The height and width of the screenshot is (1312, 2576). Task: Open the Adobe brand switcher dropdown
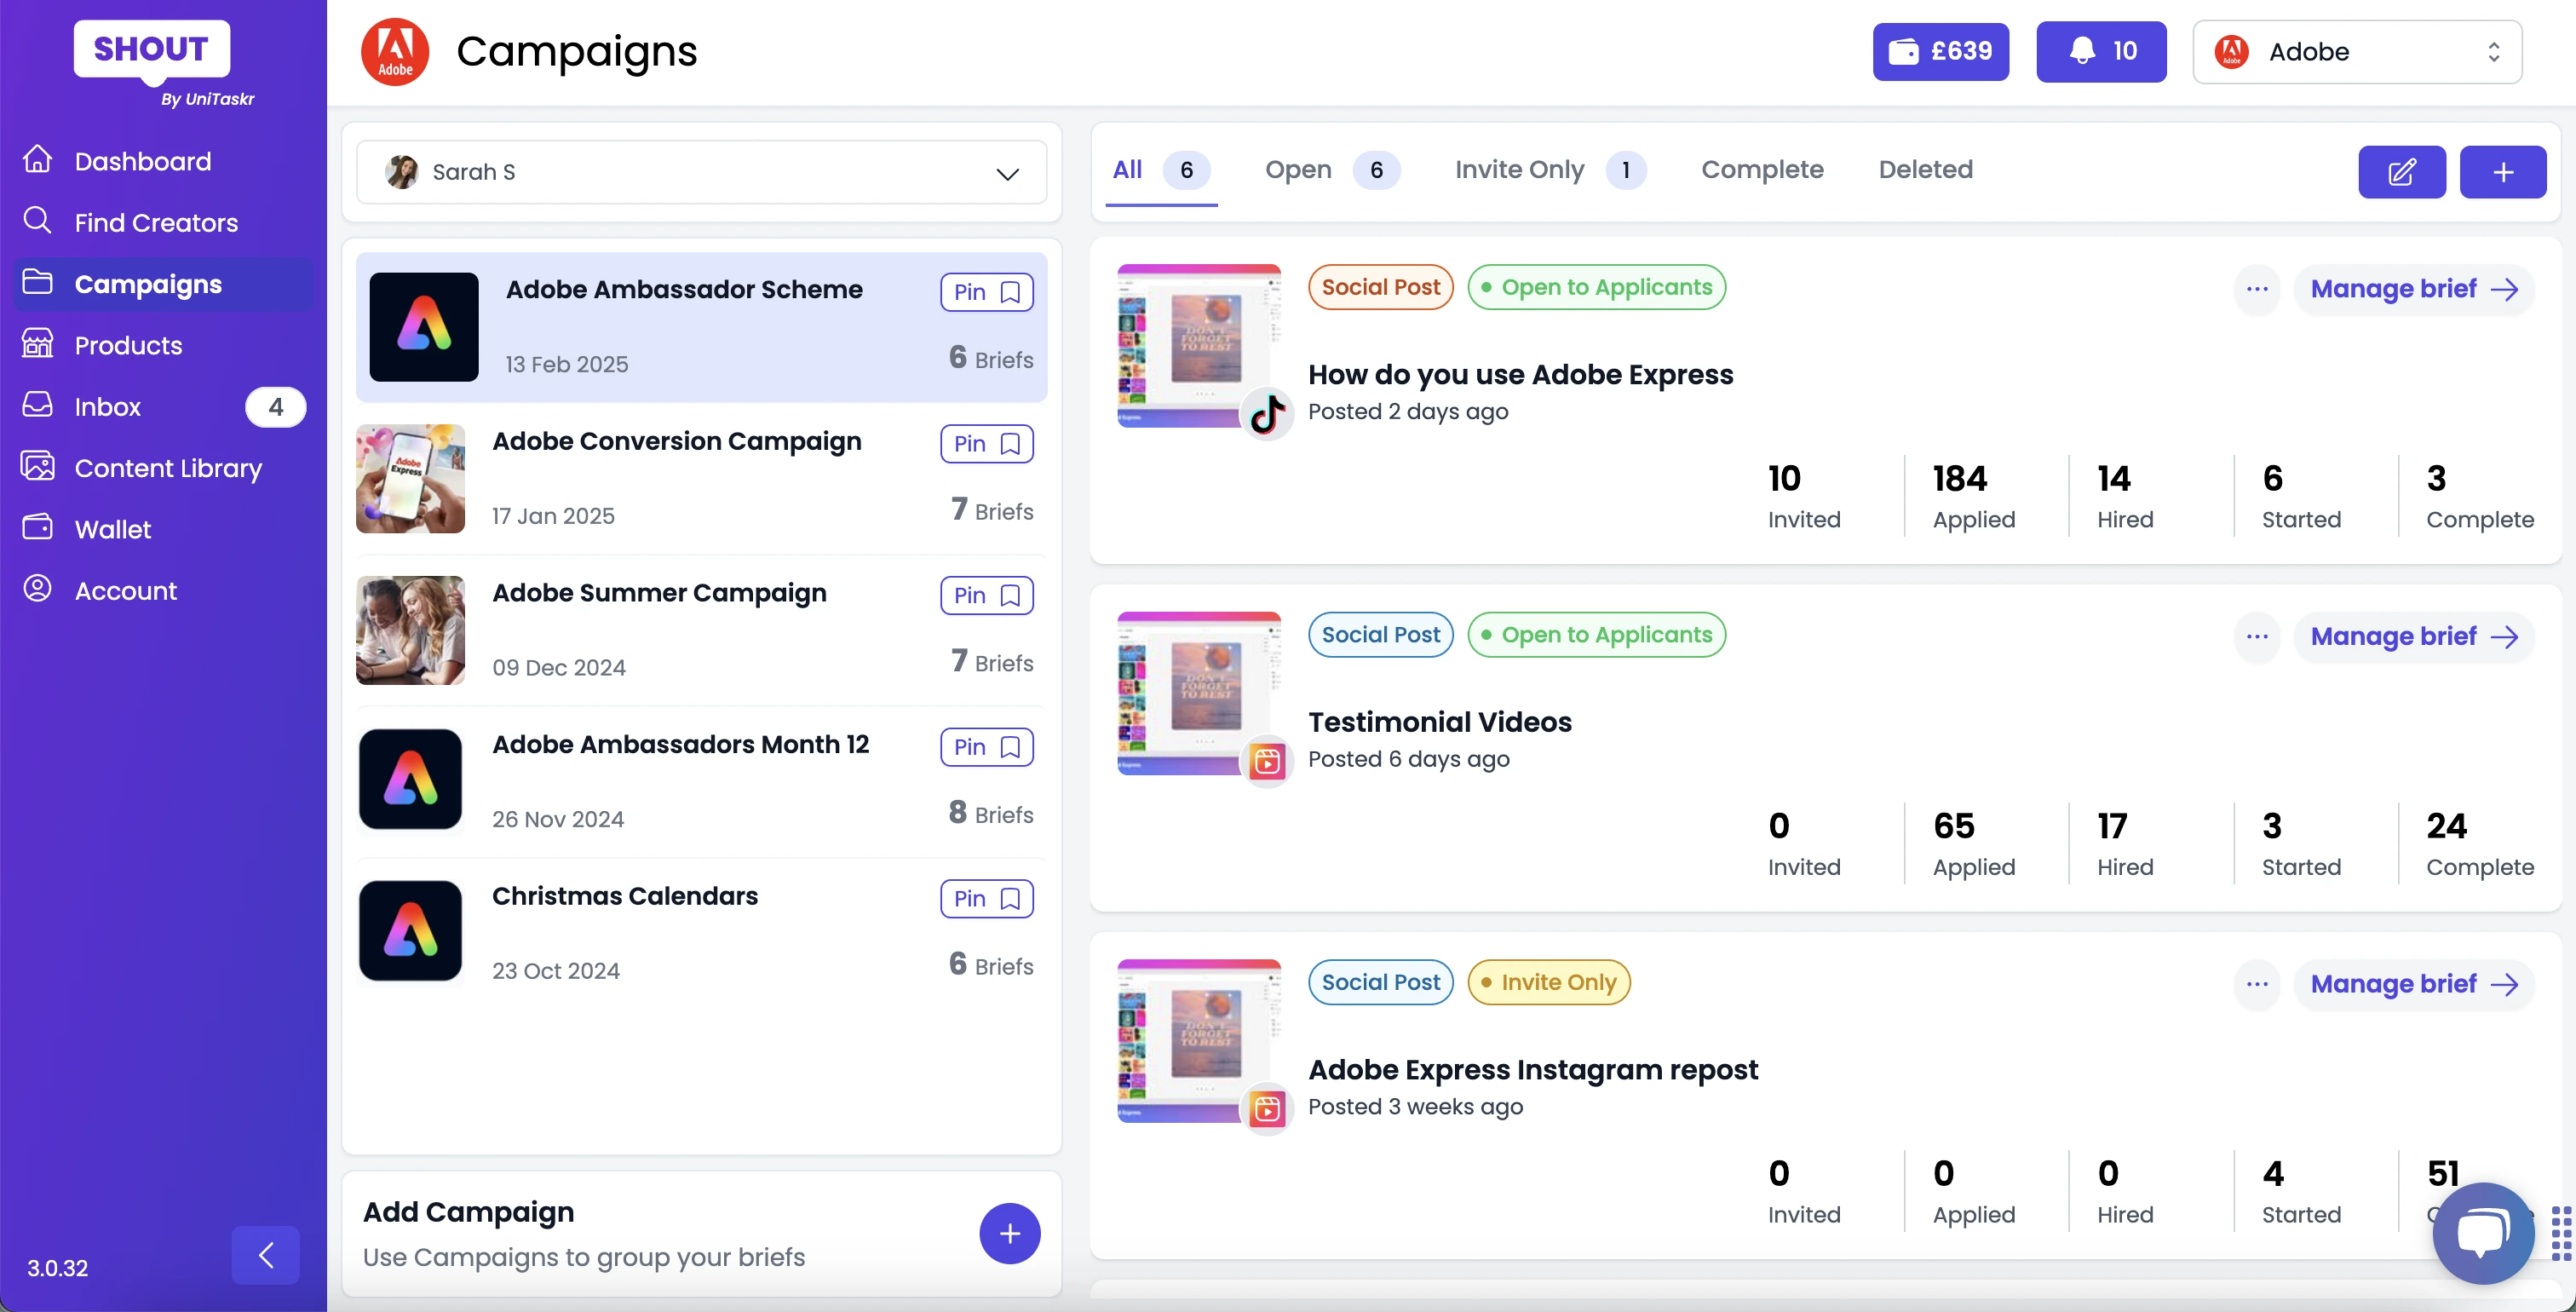coord(2356,51)
